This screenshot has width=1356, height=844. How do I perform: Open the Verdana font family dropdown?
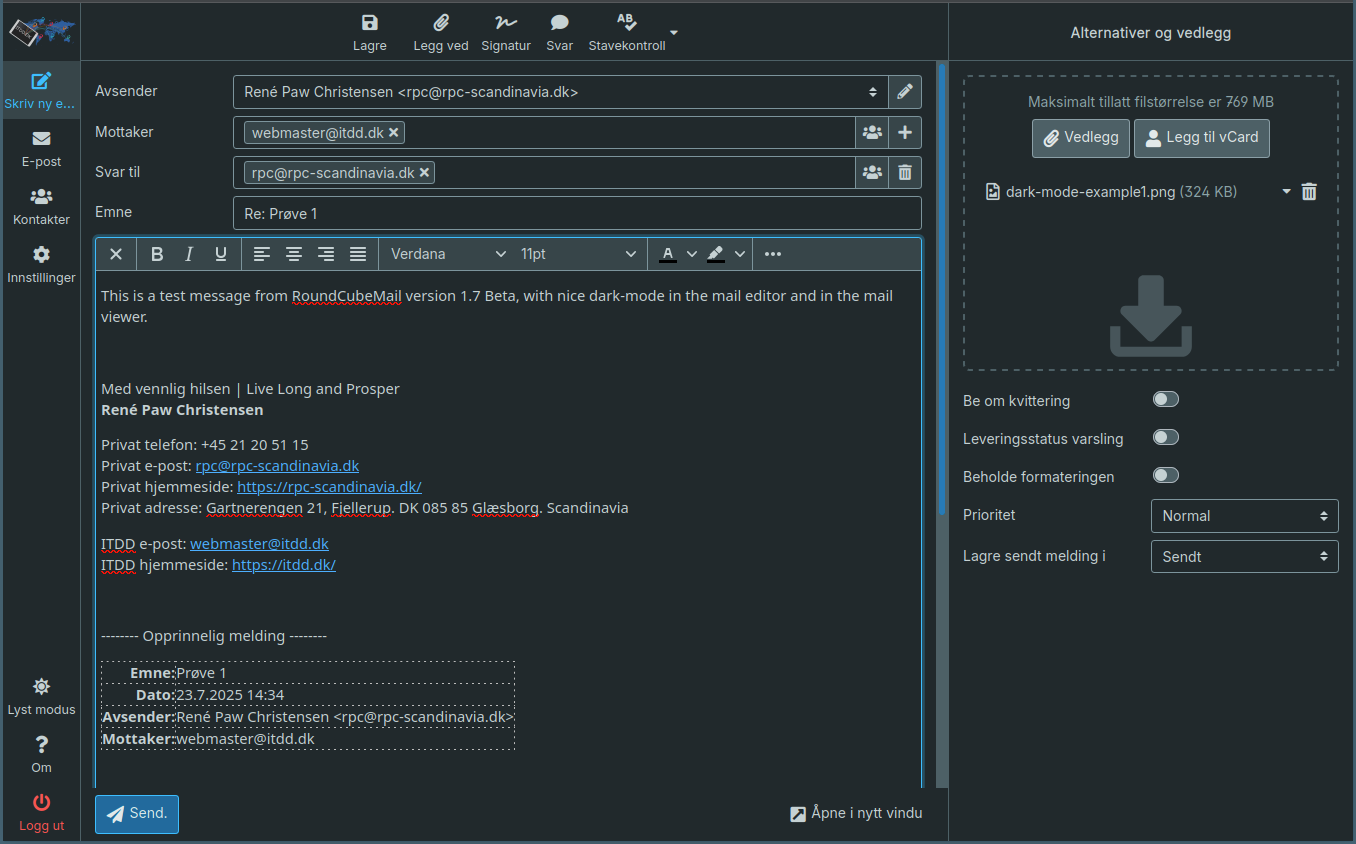(446, 253)
